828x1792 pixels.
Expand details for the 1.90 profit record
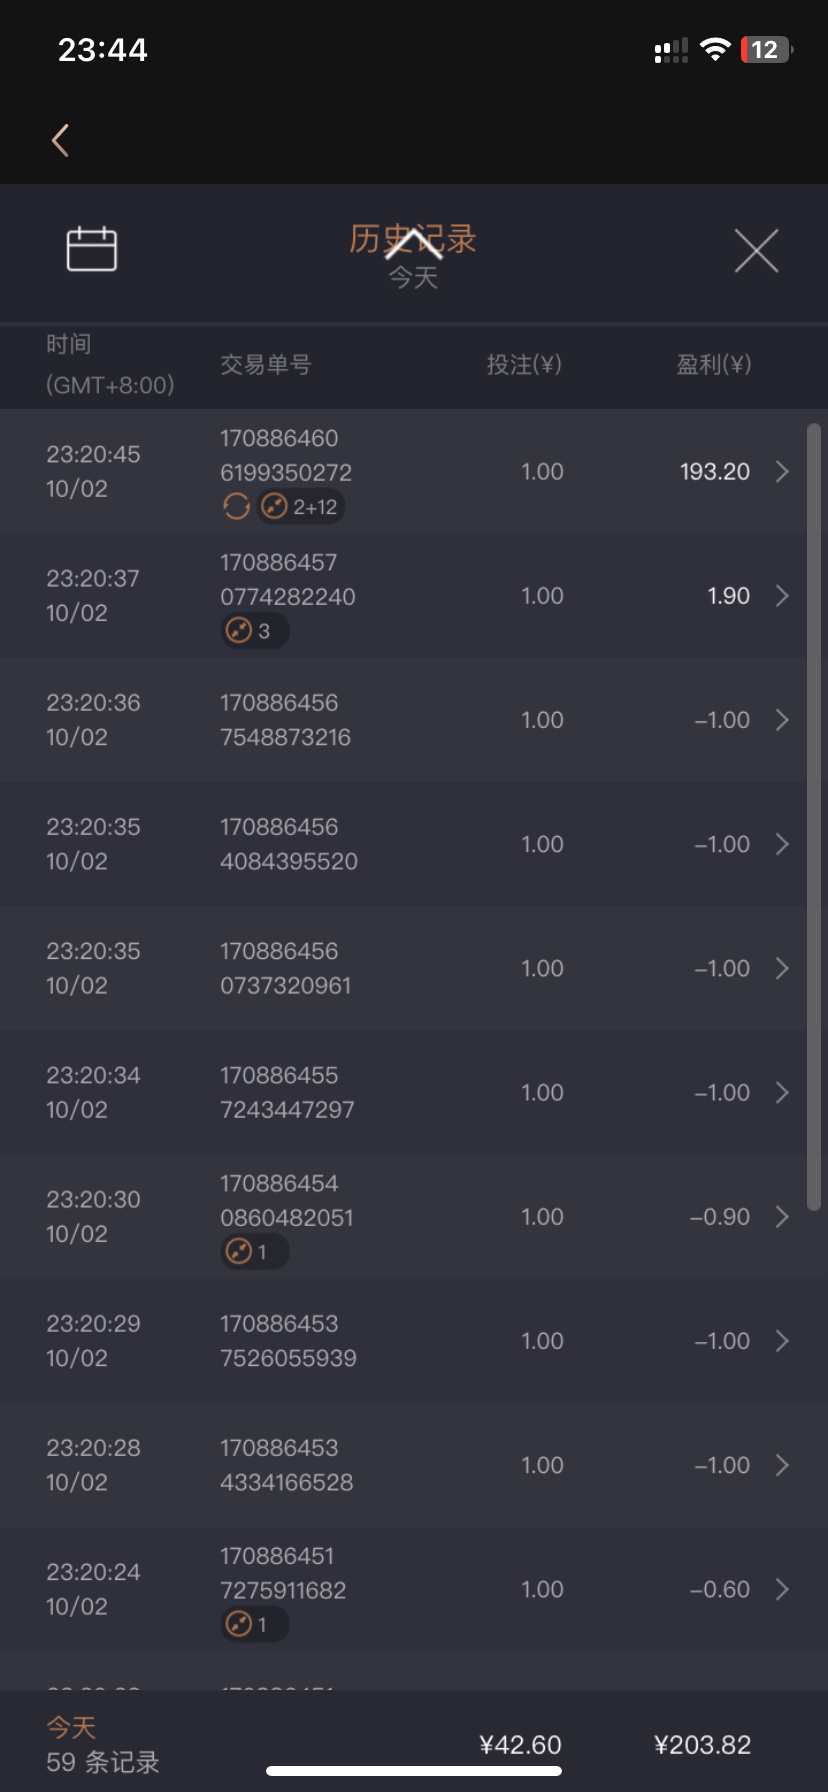coord(782,596)
